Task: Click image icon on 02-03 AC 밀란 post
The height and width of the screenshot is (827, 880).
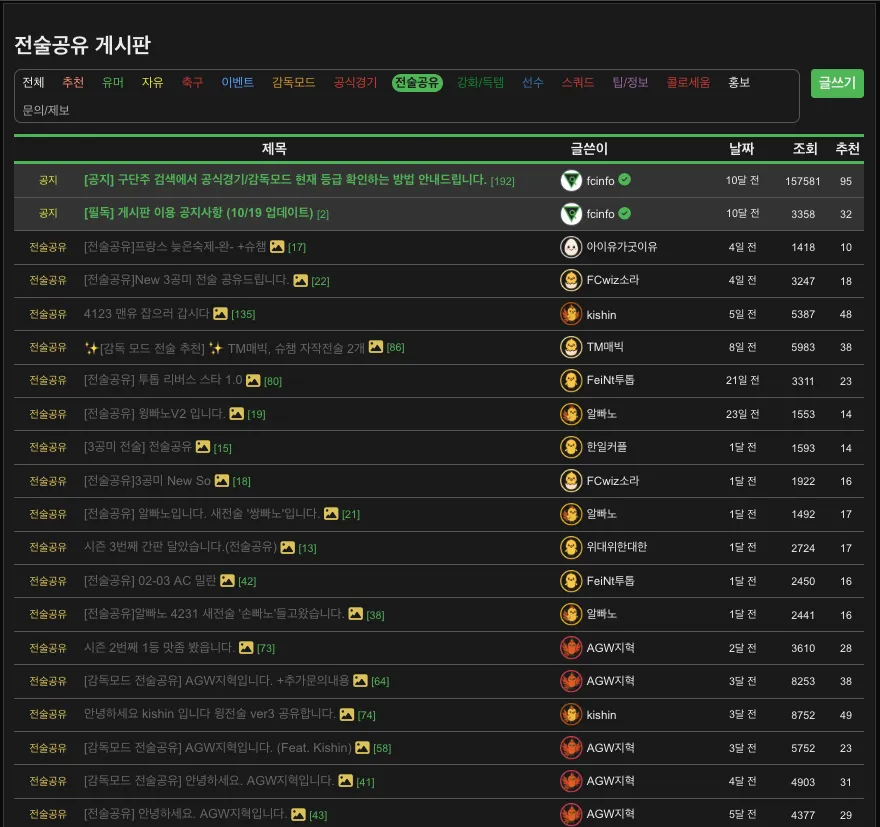Action: [x=227, y=581]
